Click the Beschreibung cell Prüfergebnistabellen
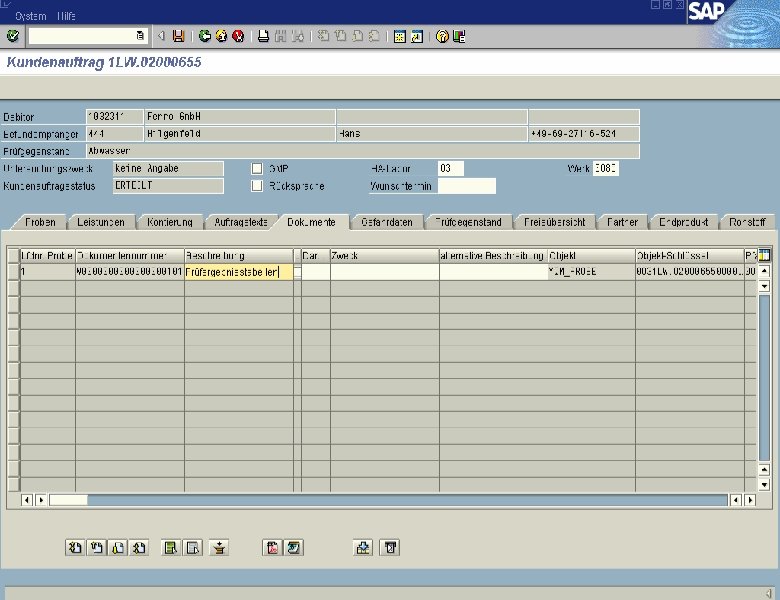The width and height of the screenshot is (780, 600). click(239, 272)
